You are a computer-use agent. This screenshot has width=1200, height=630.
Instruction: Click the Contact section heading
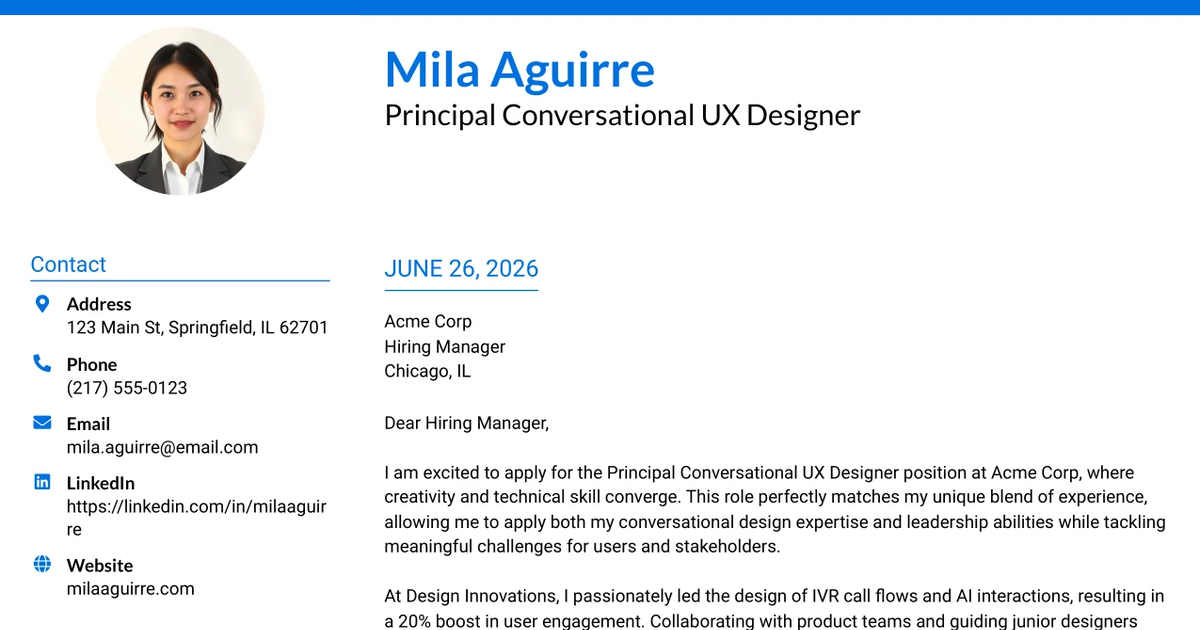68,264
